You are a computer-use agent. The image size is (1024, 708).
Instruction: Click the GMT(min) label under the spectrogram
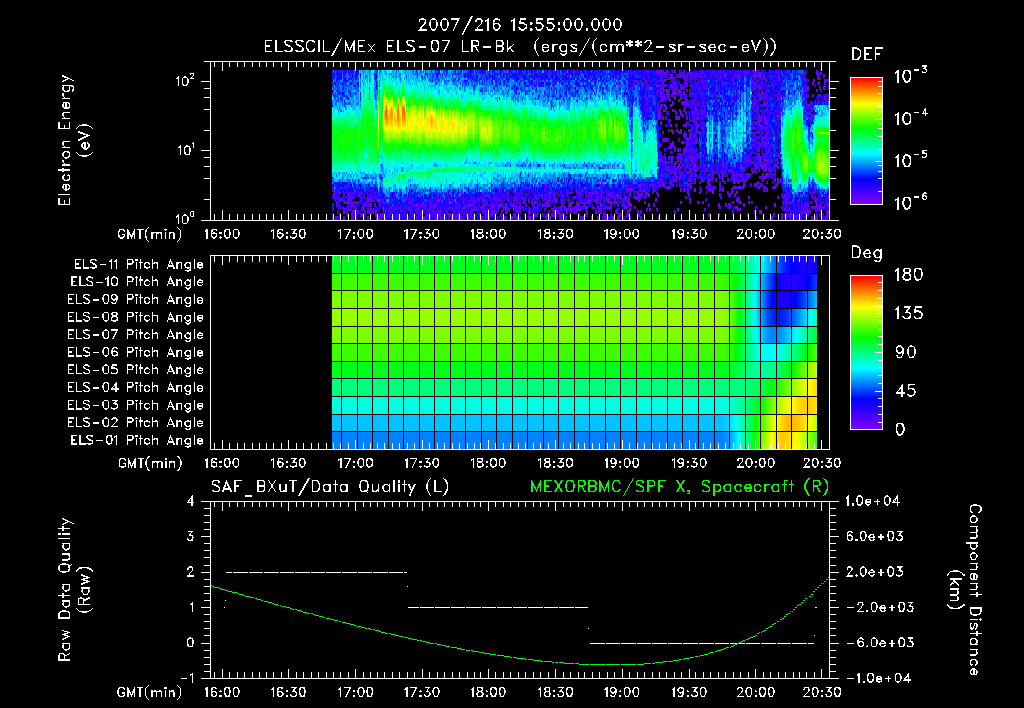coord(150,234)
